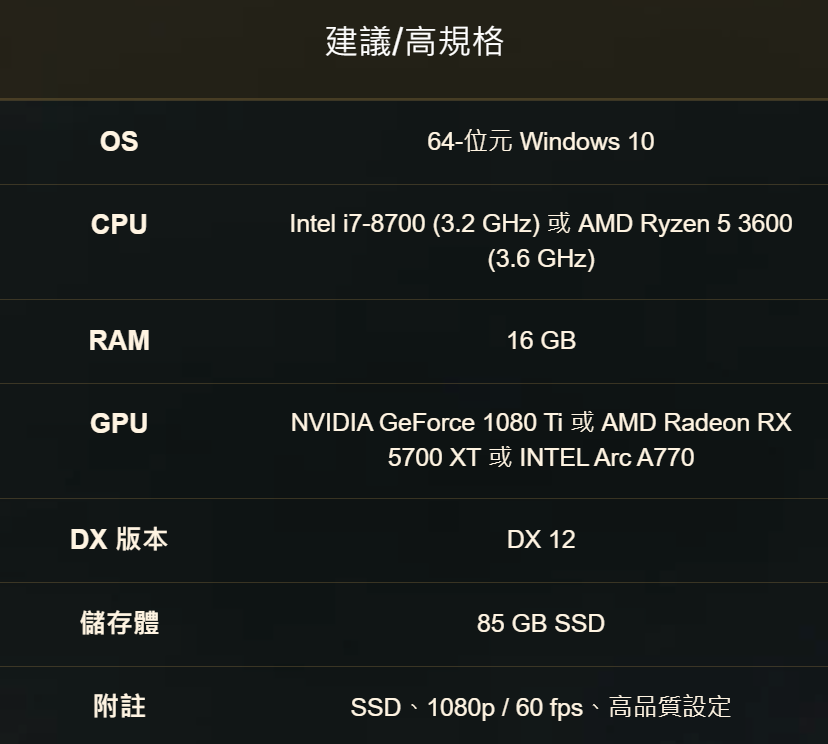The height and width of the screenshot is (744, 828).
Task: Select the OS row label
Action: click(x=119, y=142)
